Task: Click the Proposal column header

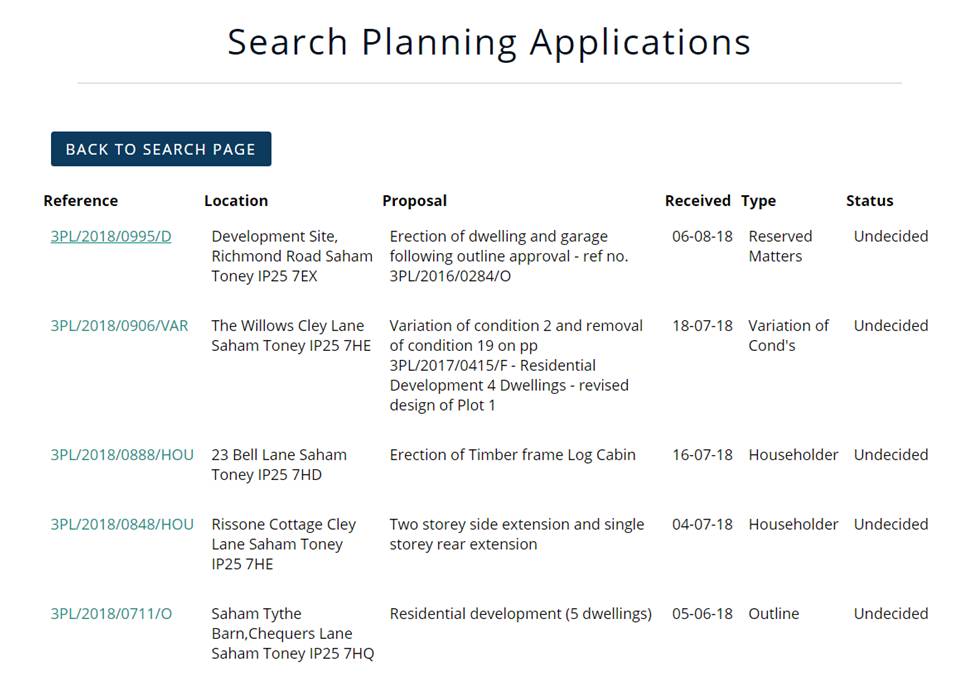Action: pos(415,201)
